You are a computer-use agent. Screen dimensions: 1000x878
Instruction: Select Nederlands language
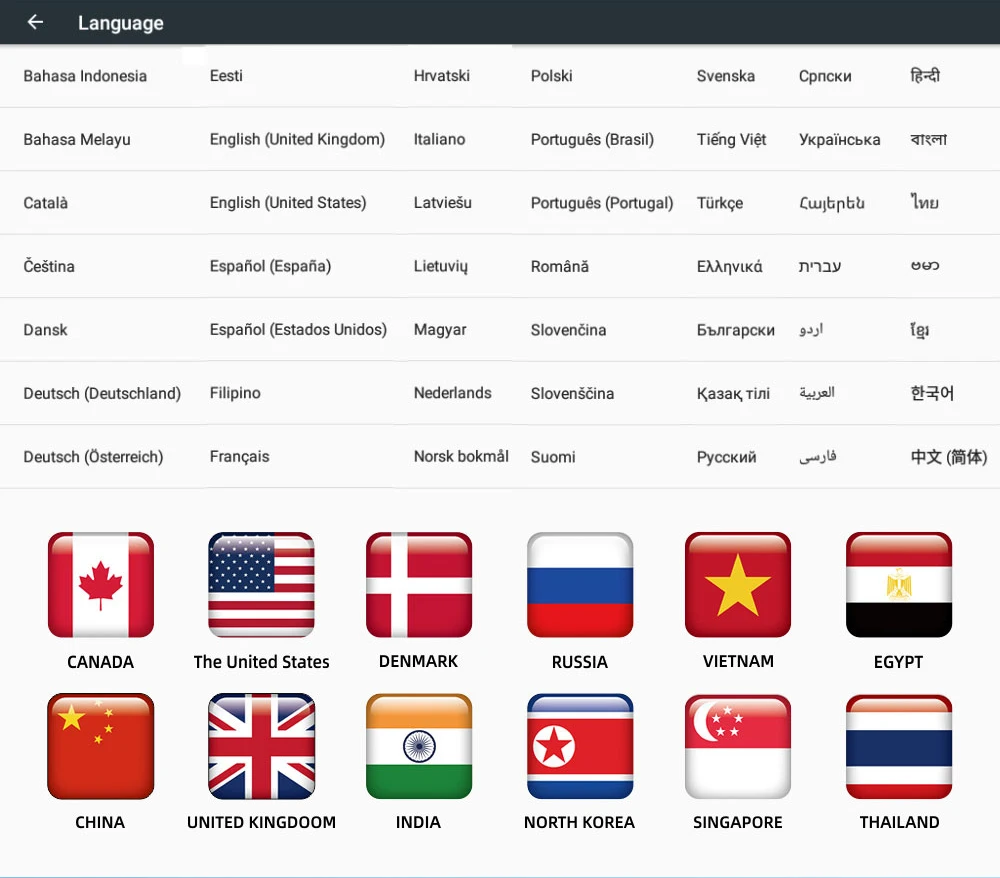tap(452, 393)
